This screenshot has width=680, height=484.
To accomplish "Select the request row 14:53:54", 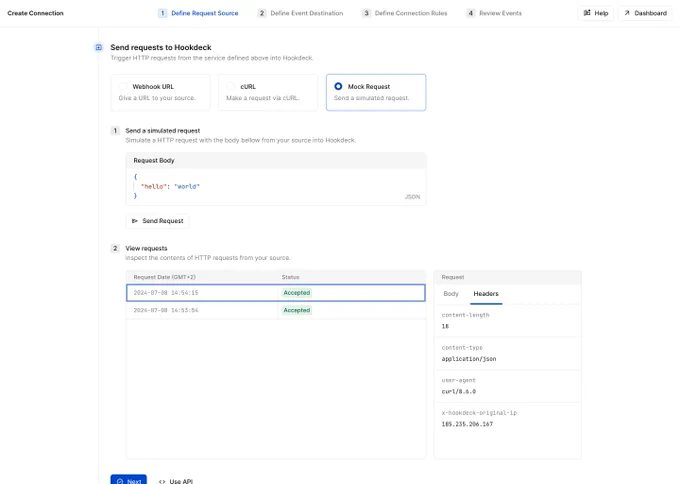I will (276, 310).
